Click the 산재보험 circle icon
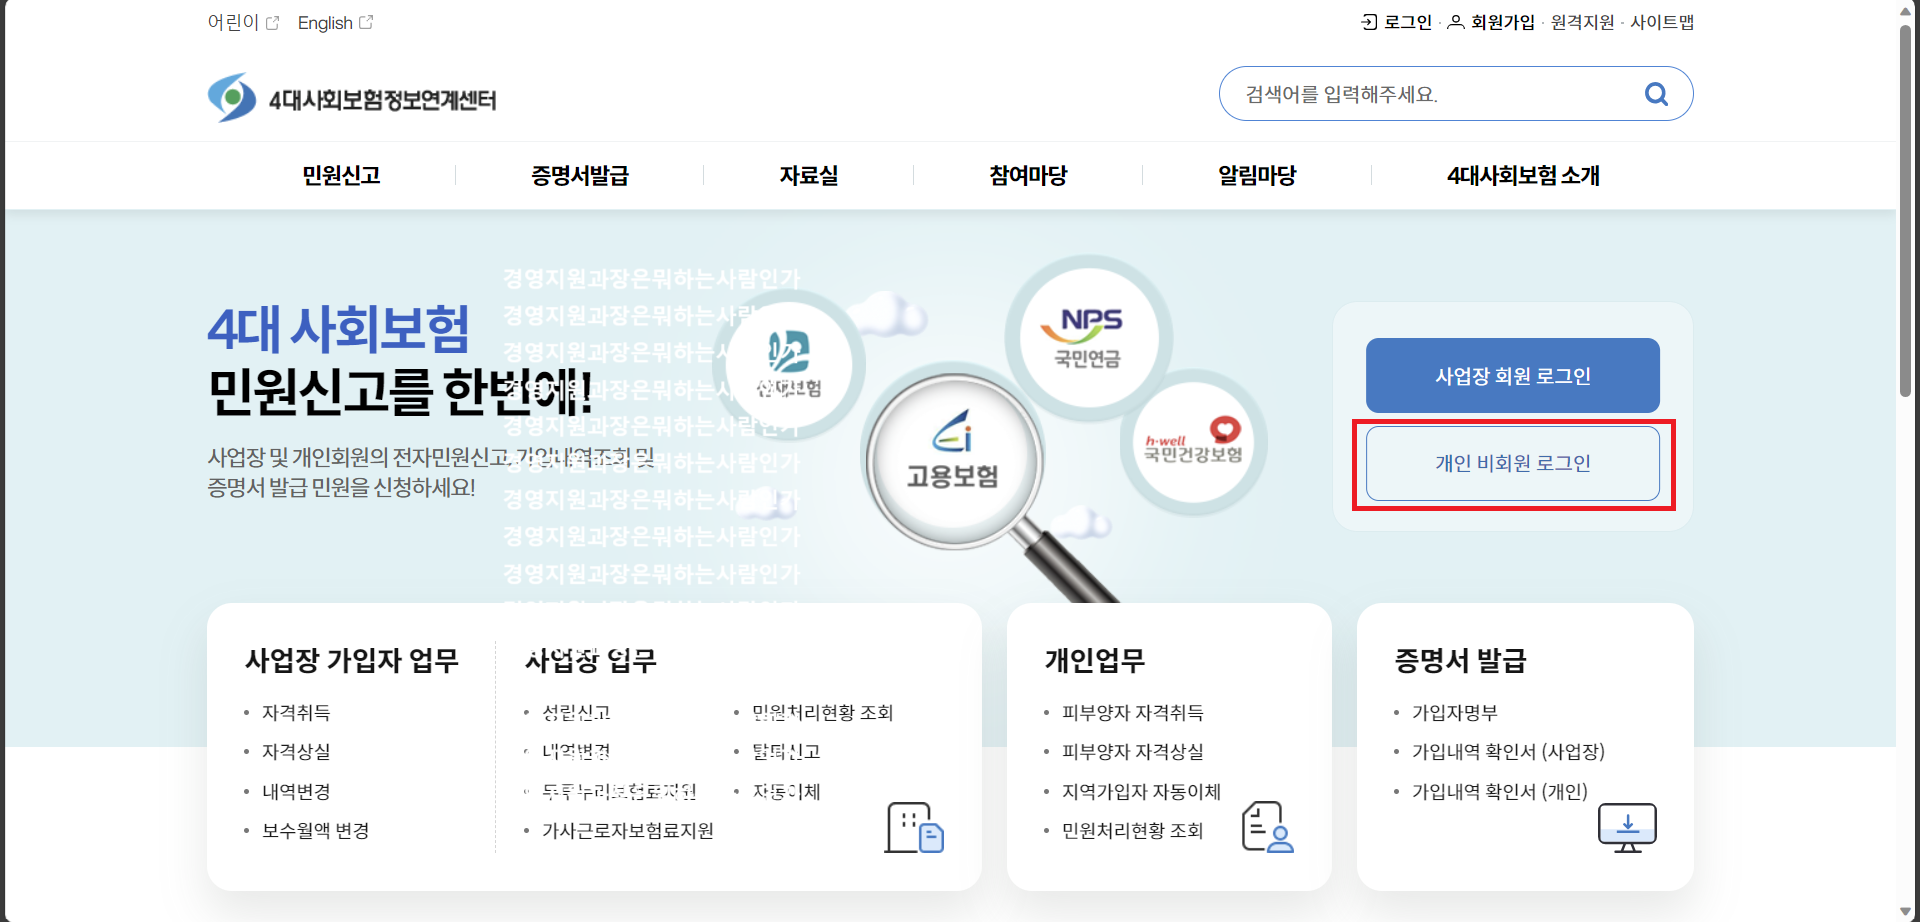 [x=788, y=365]
